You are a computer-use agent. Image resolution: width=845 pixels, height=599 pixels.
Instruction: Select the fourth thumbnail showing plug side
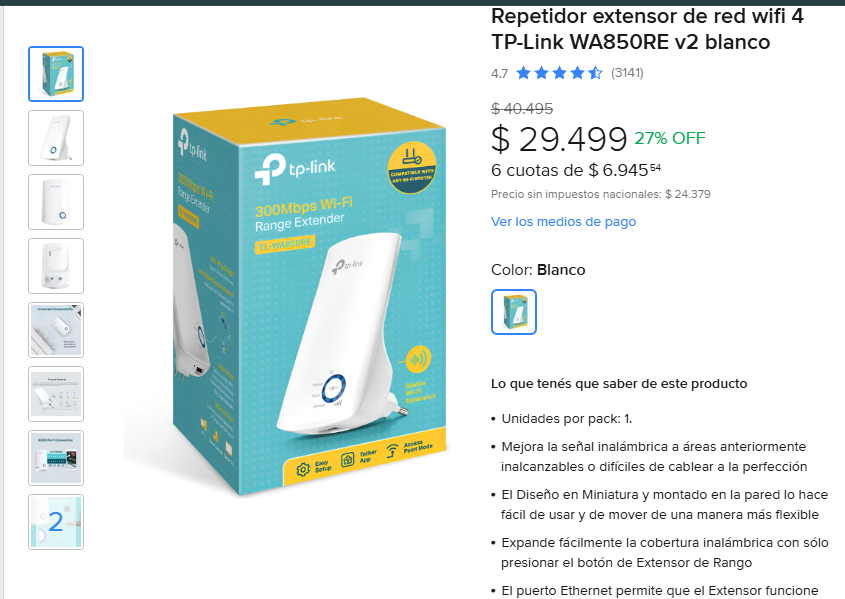click(x=56, y=266)
